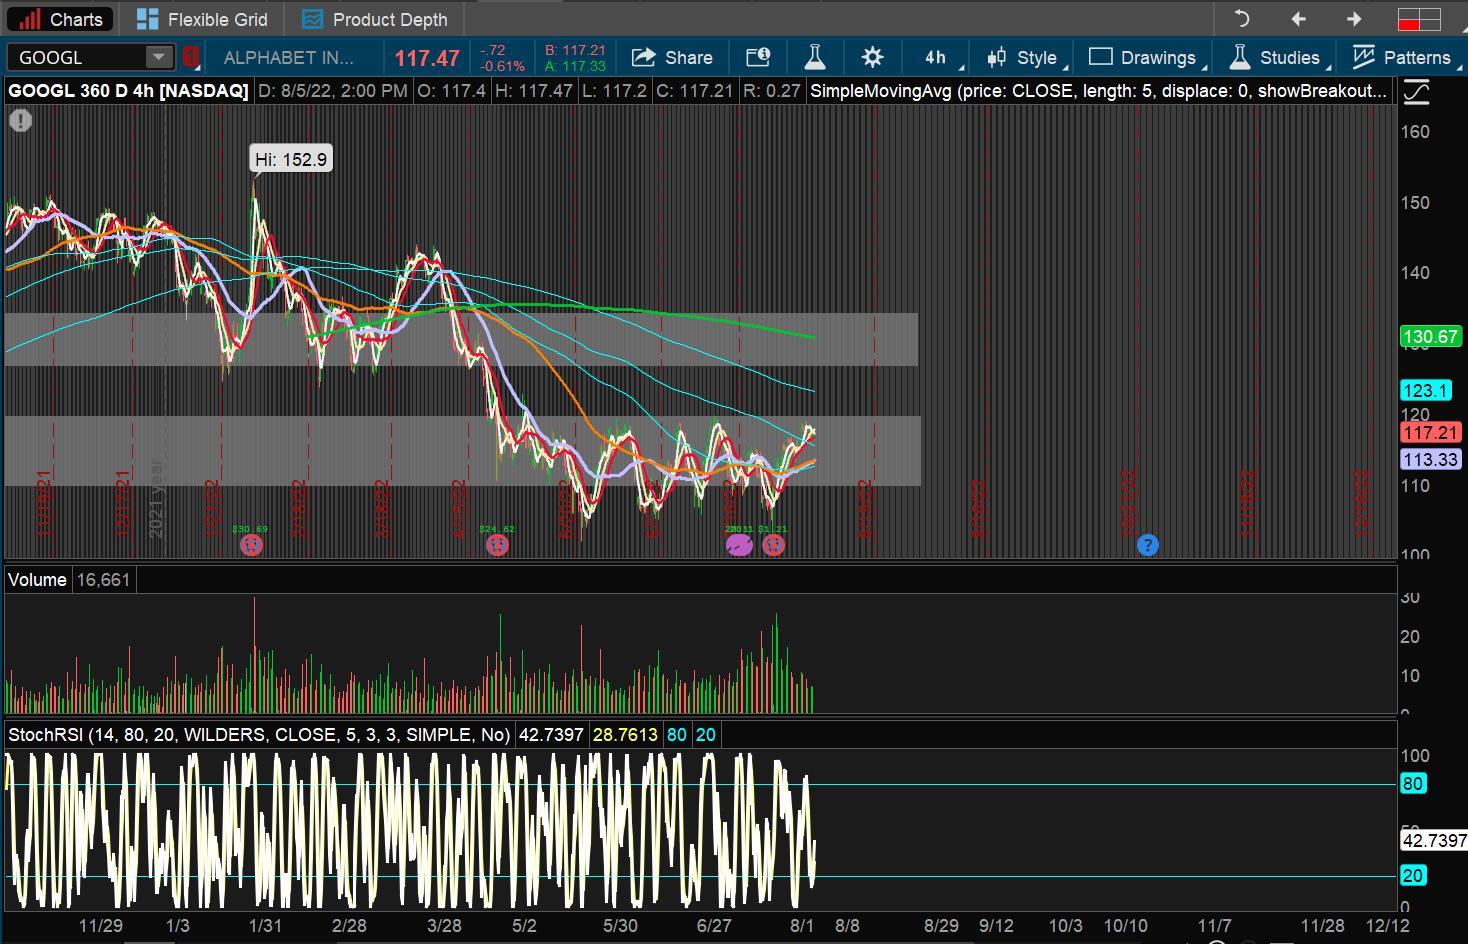1468x944 pixels.
Task: Click the right arrow navigation icon
Action: tap(1354, 19)
